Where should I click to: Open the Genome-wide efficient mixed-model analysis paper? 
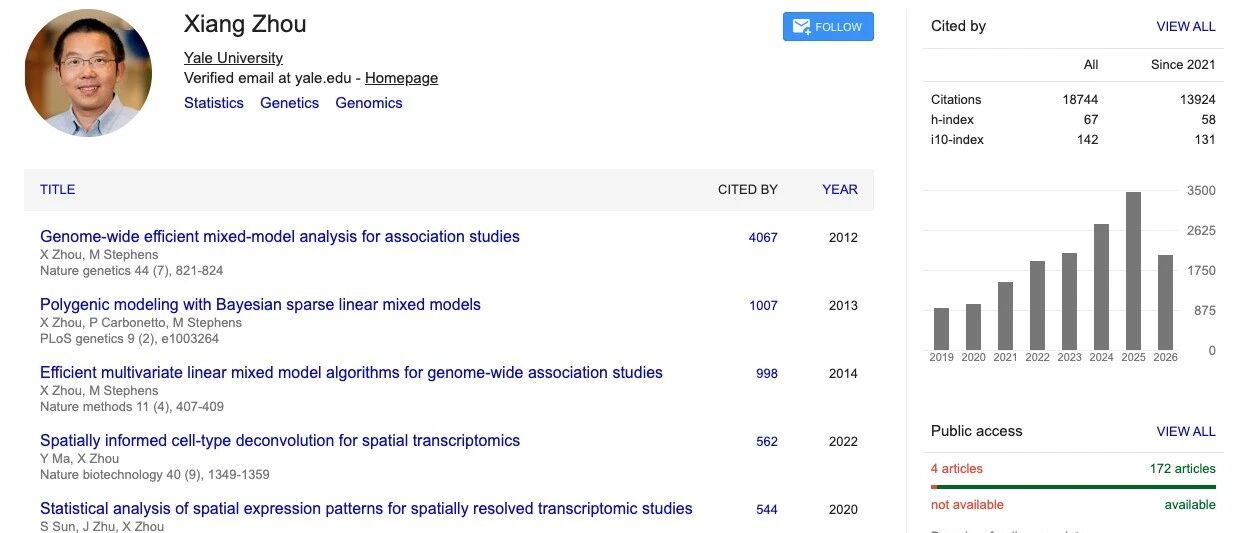point(280,237)
